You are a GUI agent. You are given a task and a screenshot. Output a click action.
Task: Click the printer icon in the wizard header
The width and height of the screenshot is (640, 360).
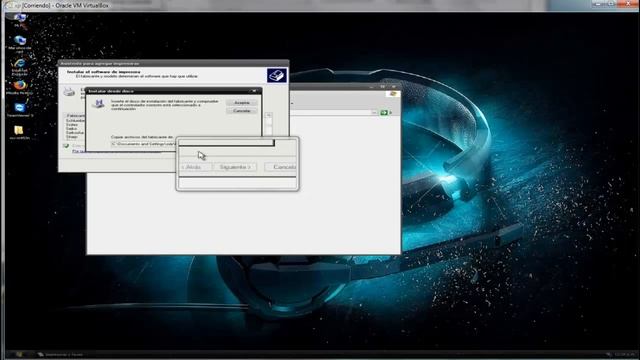[x=277, y=76]
